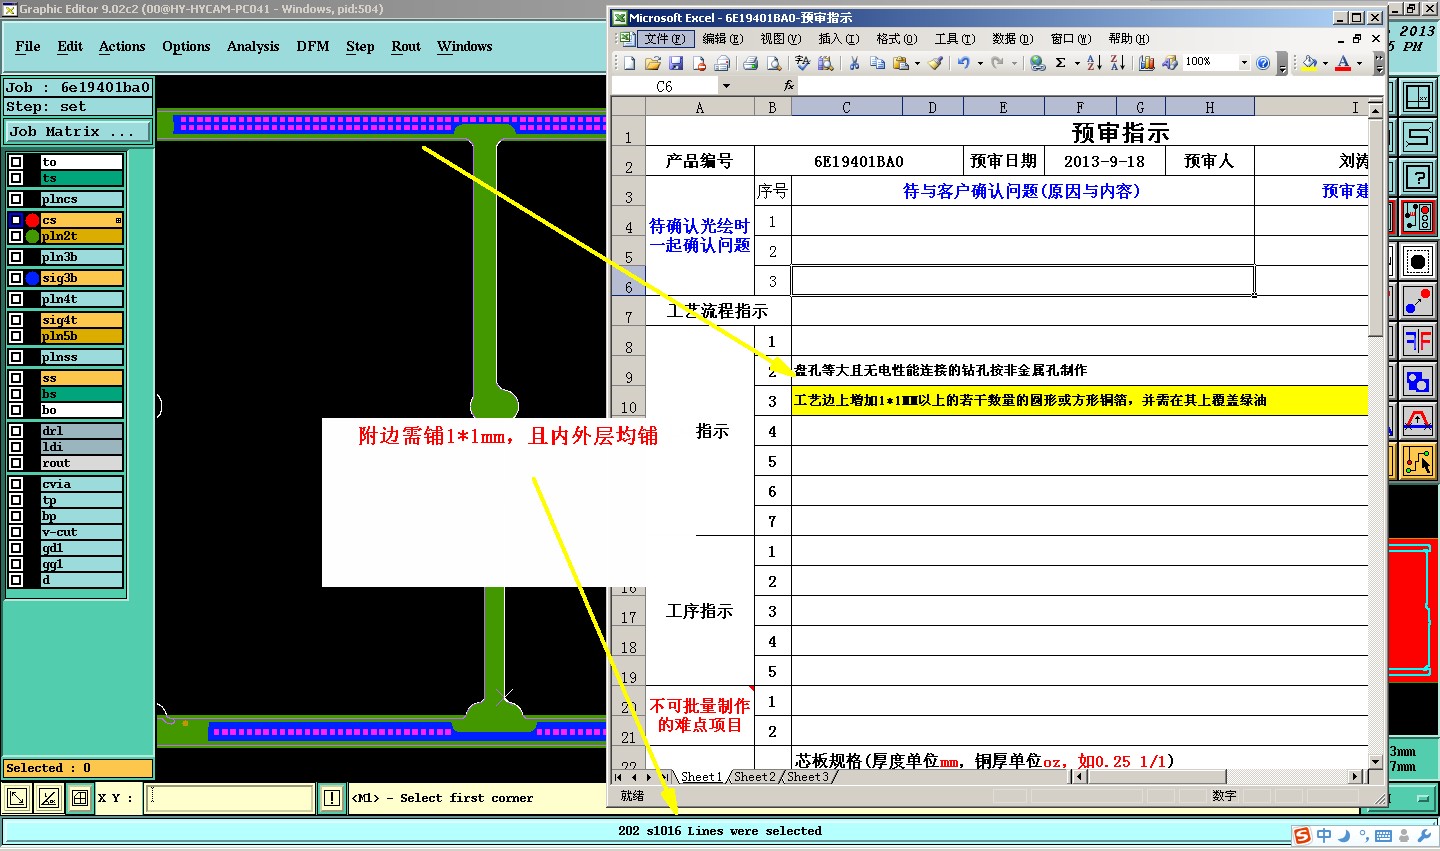Toggle the to layer checkbox

[x=16, y=162]
